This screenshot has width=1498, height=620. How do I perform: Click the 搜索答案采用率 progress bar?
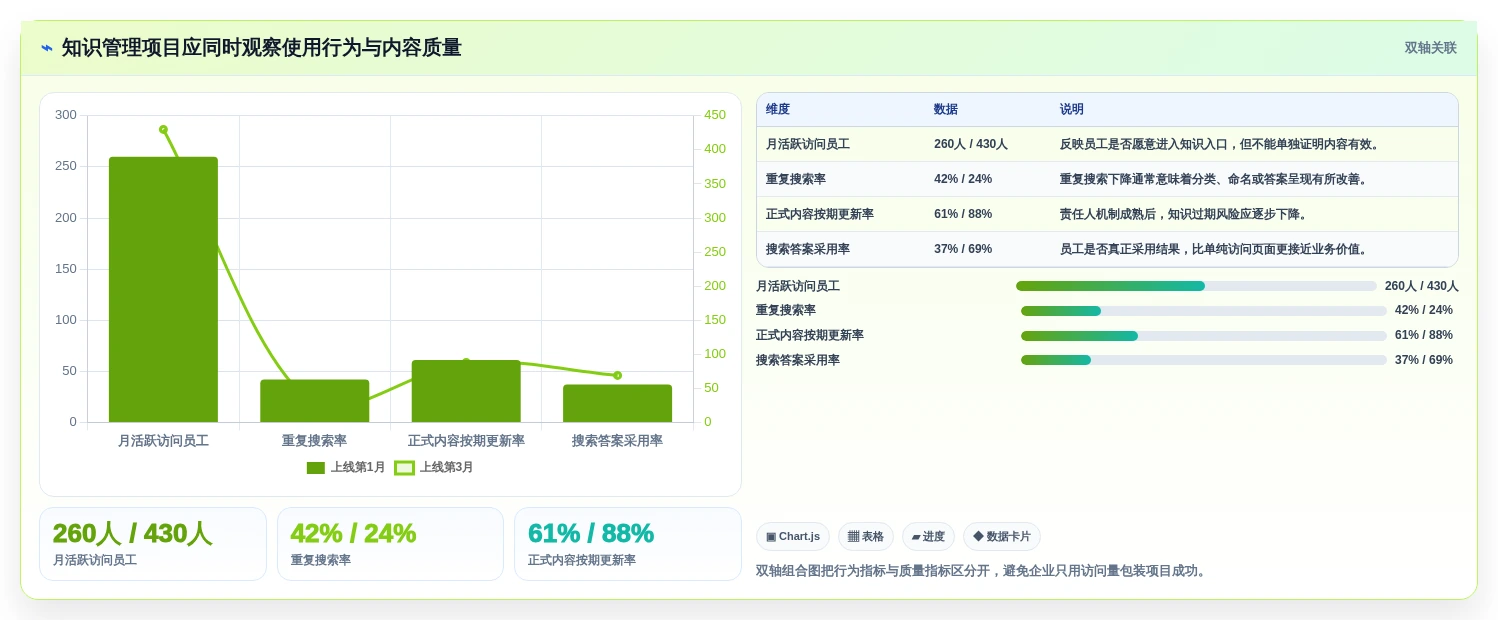(x=1204, y=360)
